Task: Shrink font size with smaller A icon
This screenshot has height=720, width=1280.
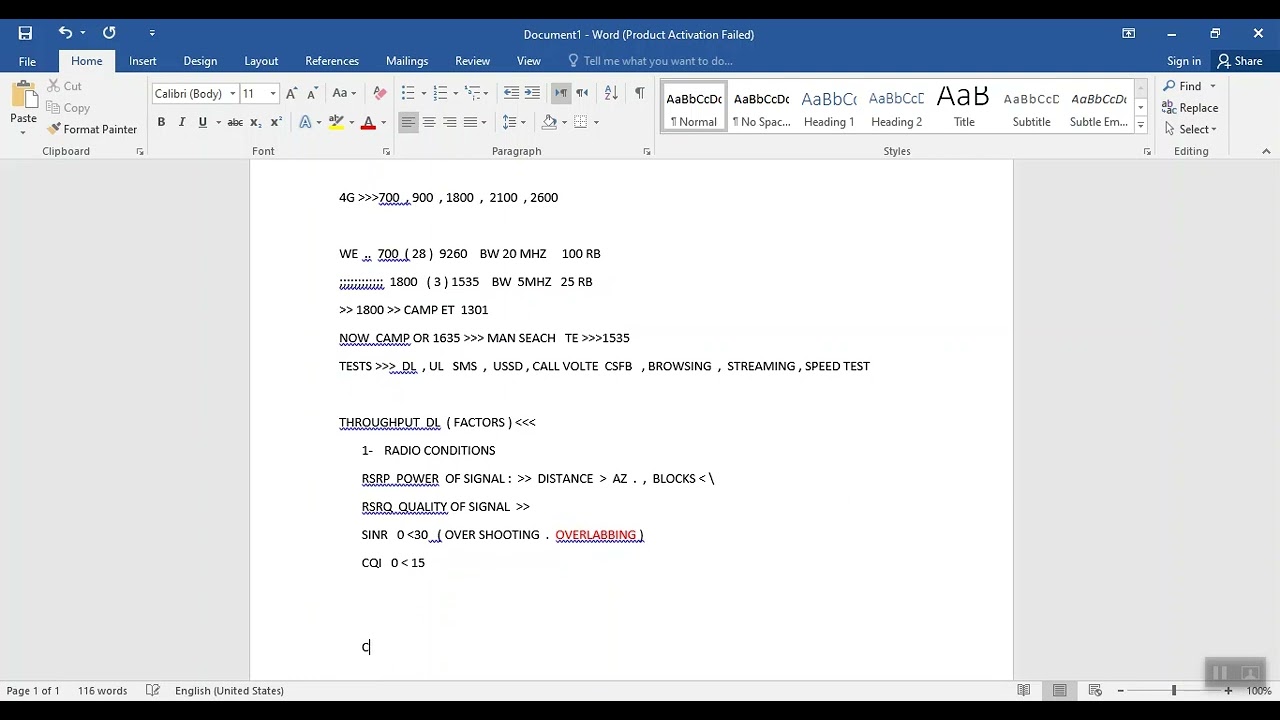Action: coord(311,93)
